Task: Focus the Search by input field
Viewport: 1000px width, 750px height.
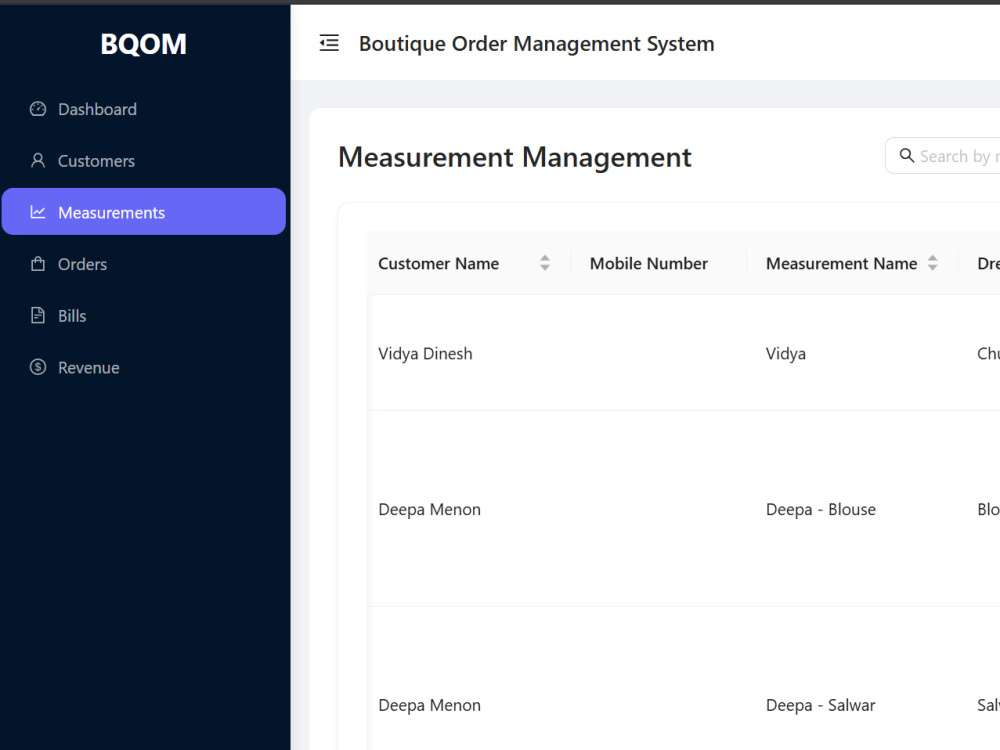Action: pos(943,156)
